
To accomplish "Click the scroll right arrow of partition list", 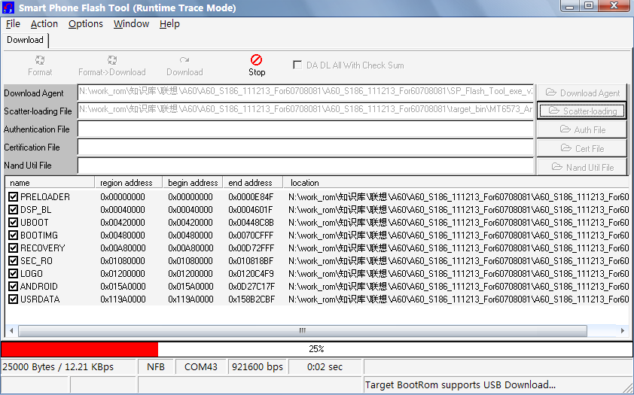I will (x=622, y=331).
